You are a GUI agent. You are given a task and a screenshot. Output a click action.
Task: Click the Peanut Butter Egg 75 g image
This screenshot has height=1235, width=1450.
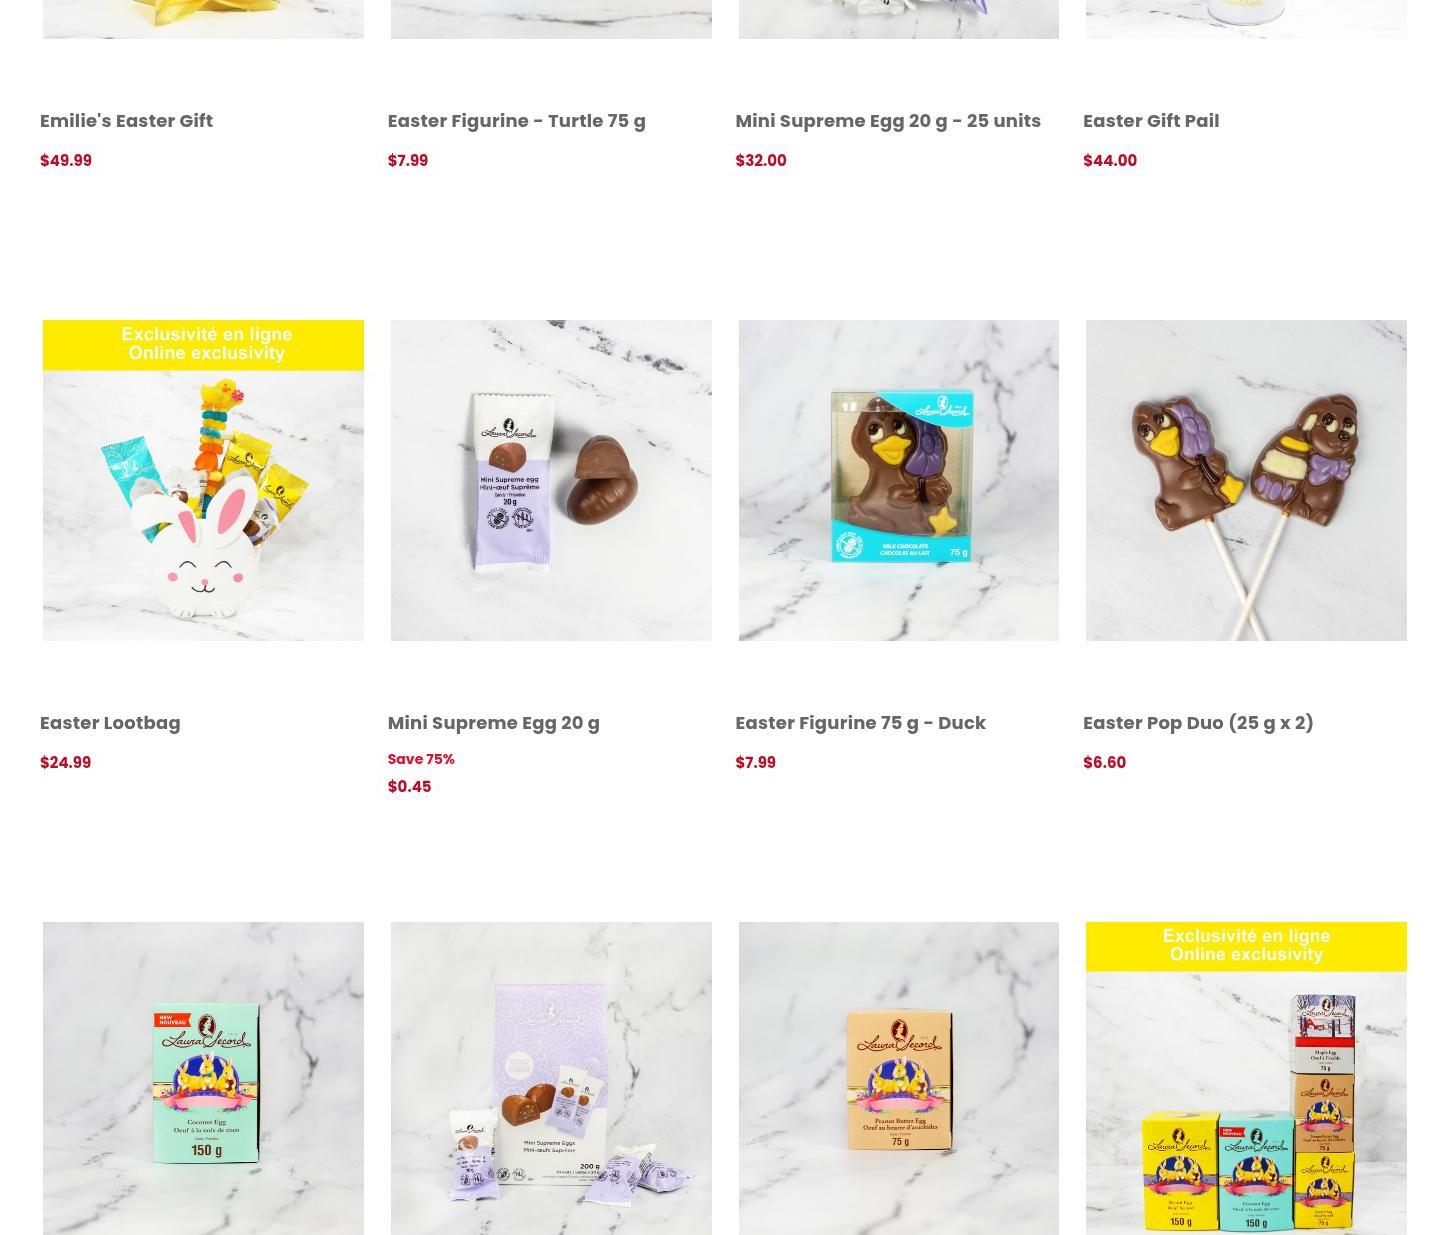898,1078
